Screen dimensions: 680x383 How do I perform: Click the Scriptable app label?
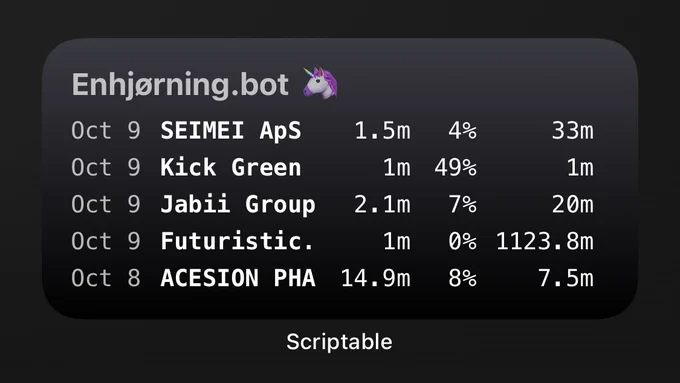[x=340, y=342]
